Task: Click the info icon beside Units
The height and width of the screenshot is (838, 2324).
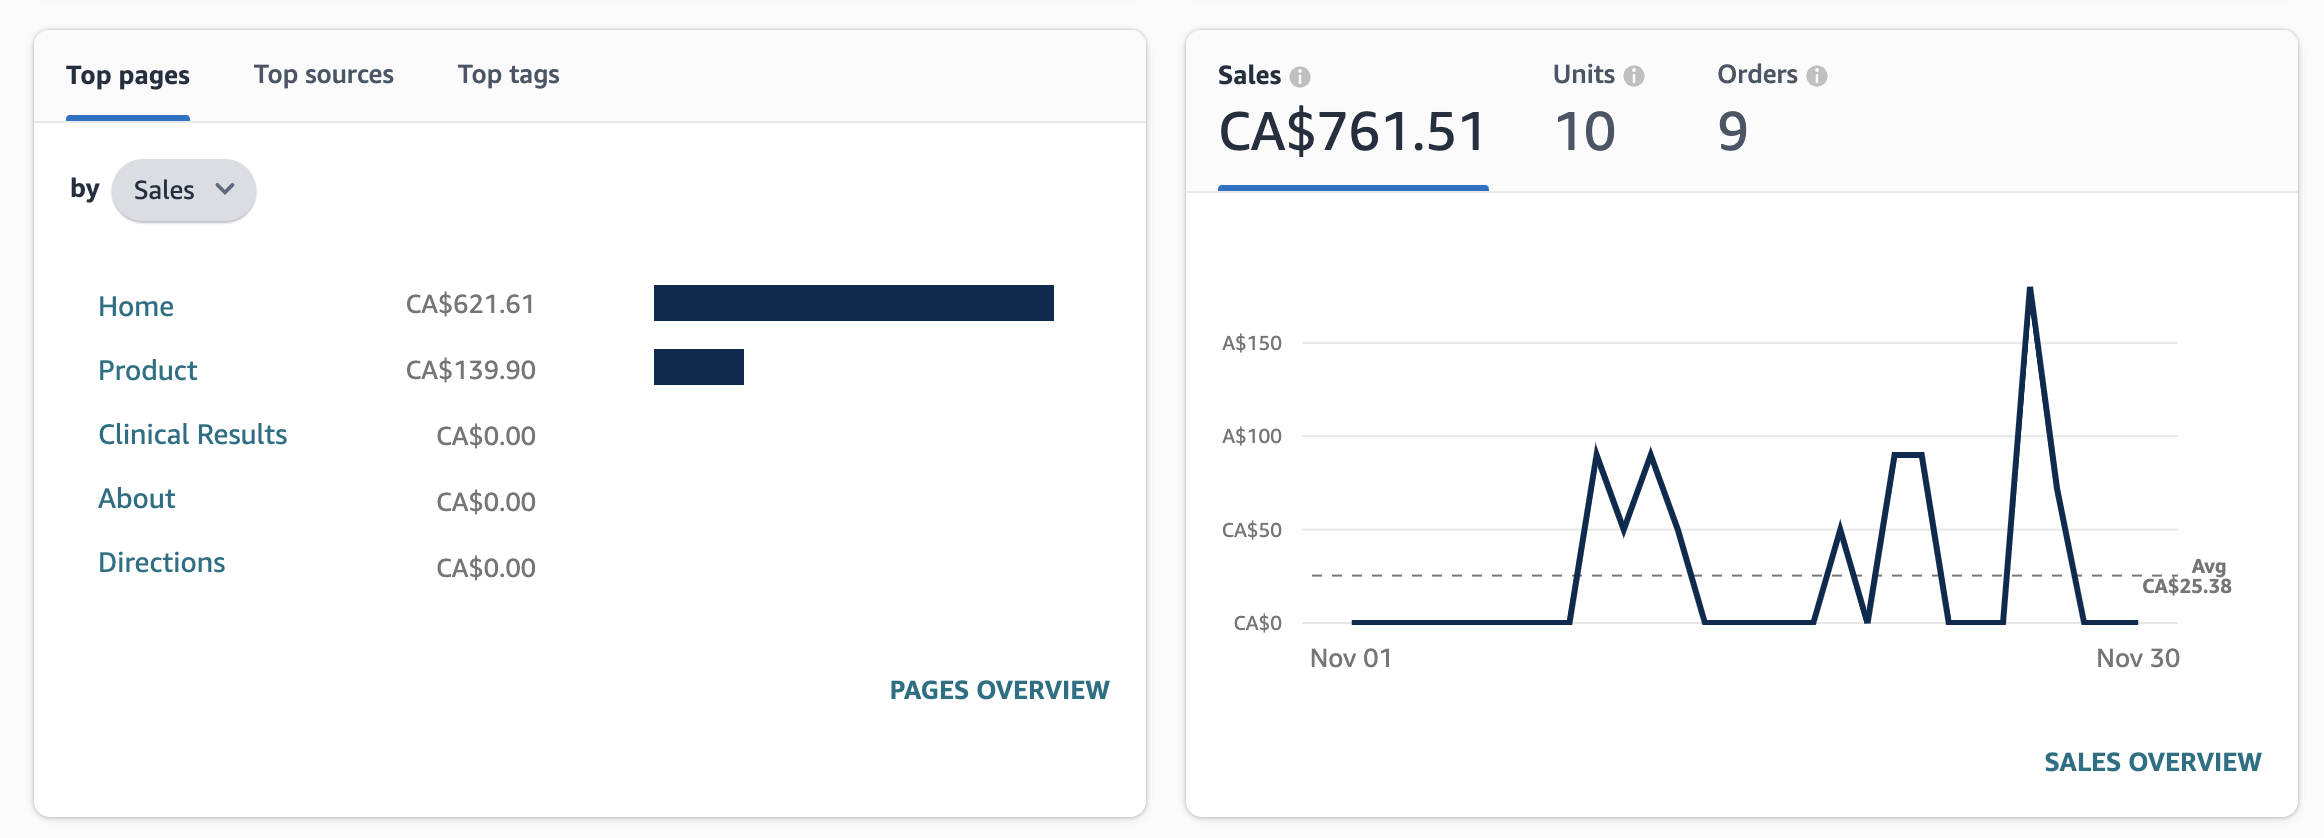Action: coord(1634,76)
